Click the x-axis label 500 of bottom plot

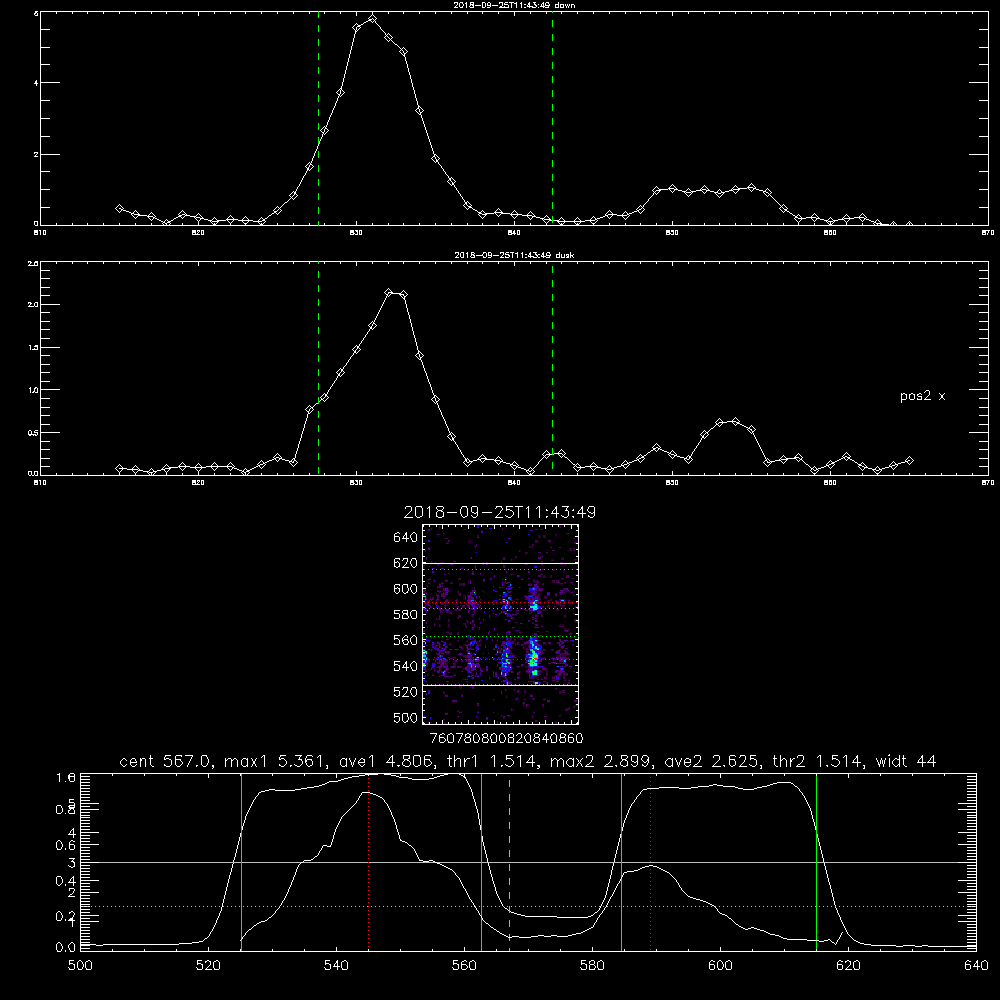point(80,966)
